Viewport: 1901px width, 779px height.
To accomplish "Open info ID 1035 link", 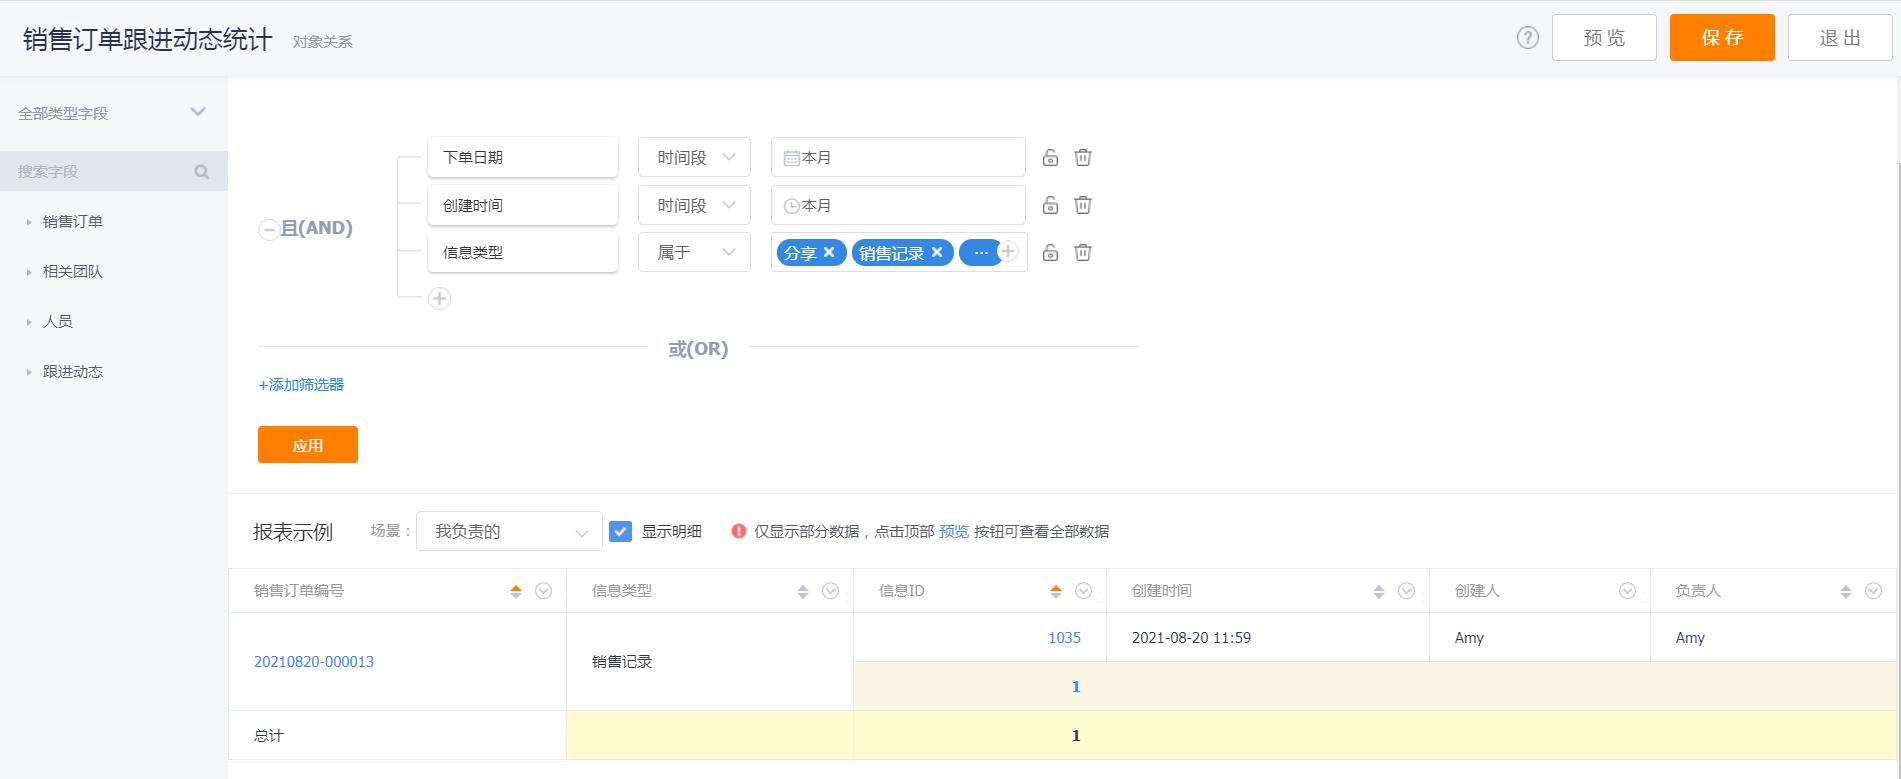I will (x=1064, y=638).
